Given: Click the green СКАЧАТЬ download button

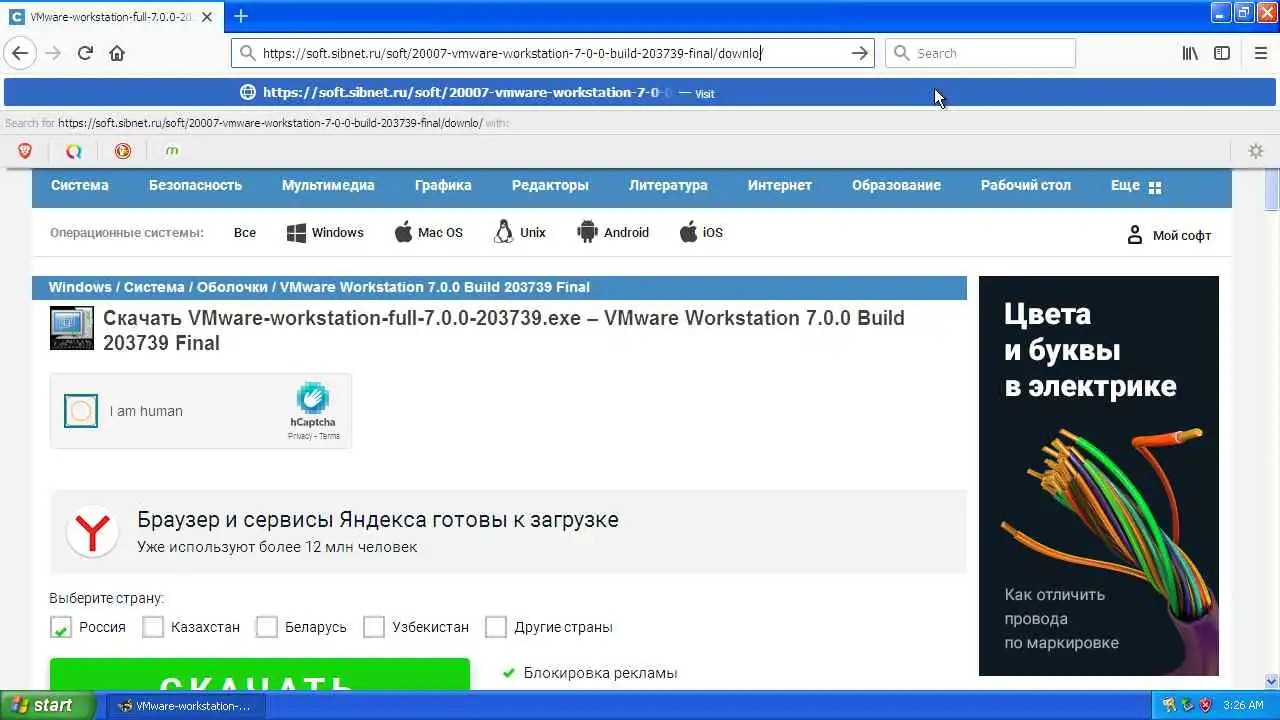Looking at the screenshot, I should [x=260, y=674].
